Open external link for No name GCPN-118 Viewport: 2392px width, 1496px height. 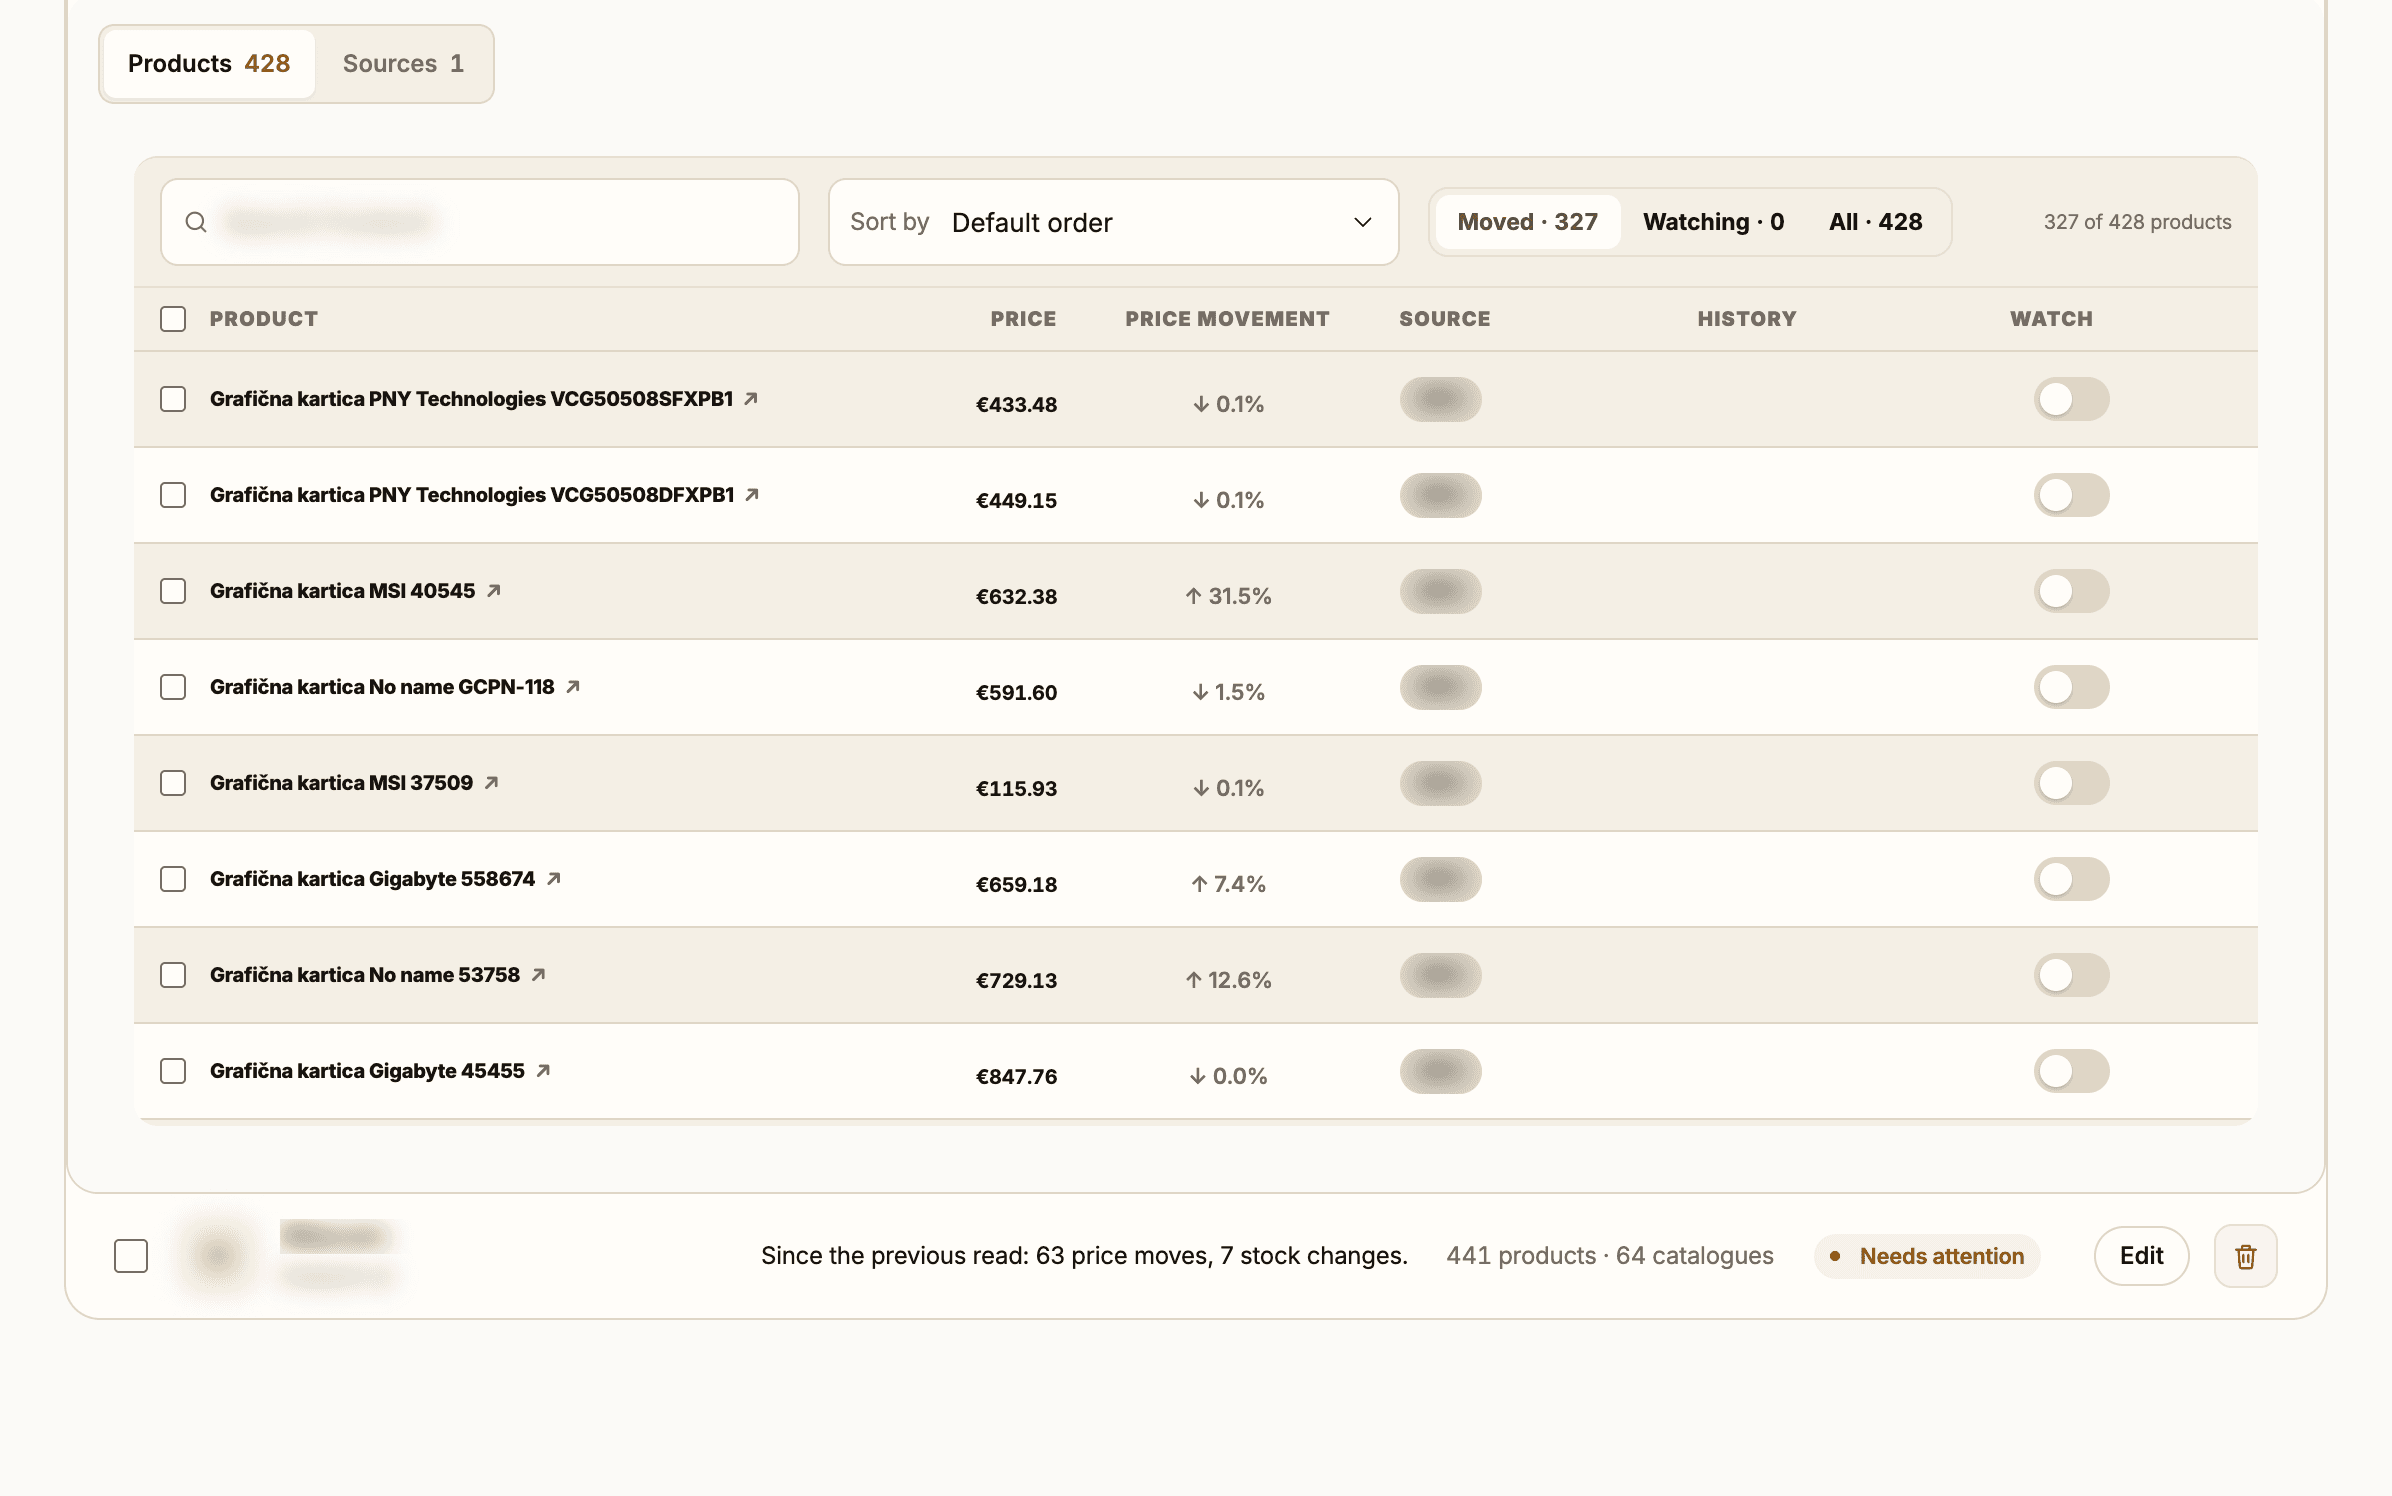572,687
